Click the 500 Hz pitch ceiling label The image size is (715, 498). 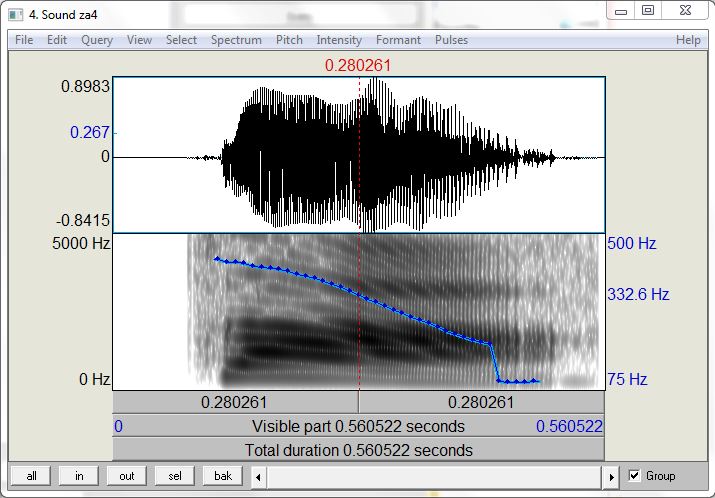[x=632, y=244]
